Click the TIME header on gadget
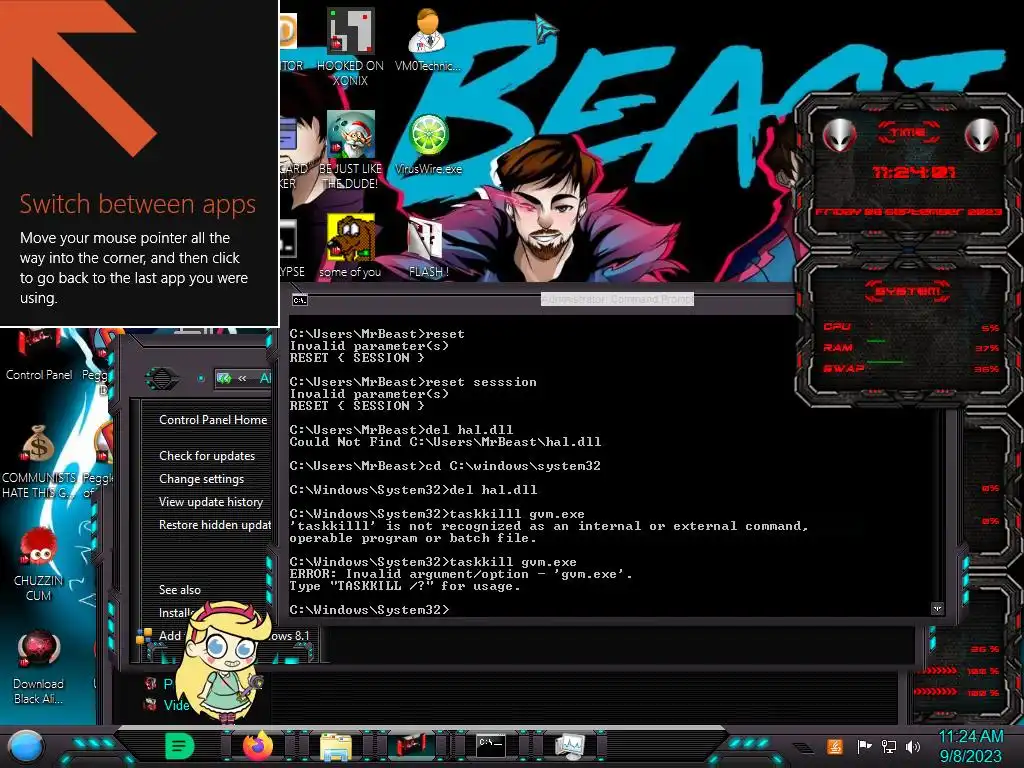Screen dimensions: 1024x768 [x=908, y=132]
